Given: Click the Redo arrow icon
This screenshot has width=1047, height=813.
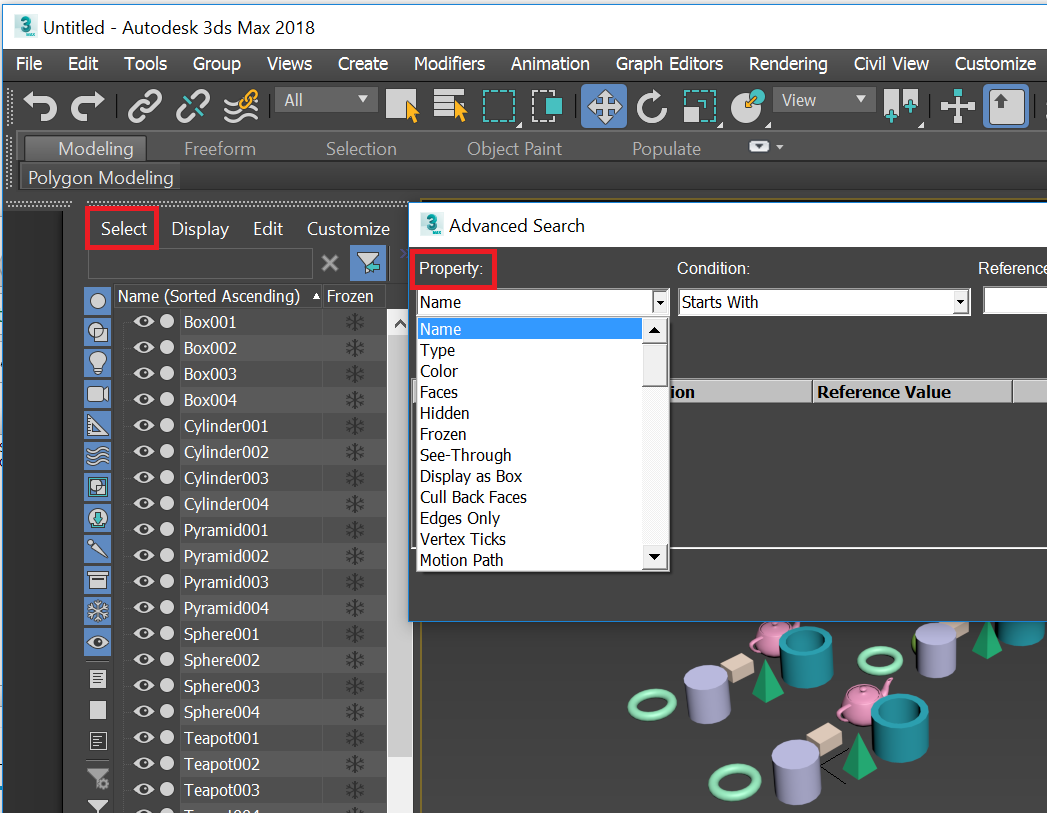Looking at the screenshot, I should [x=88, y=106].
